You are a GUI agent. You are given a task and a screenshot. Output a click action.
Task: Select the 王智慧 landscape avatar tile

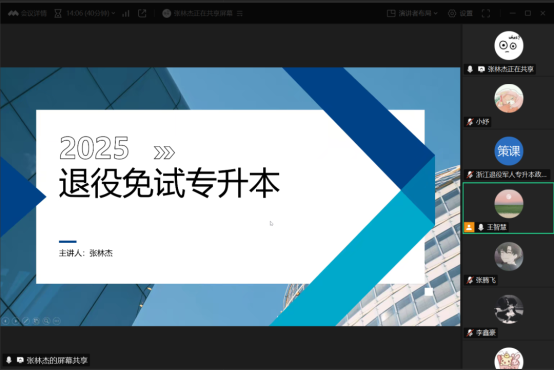tap(508, 204)
